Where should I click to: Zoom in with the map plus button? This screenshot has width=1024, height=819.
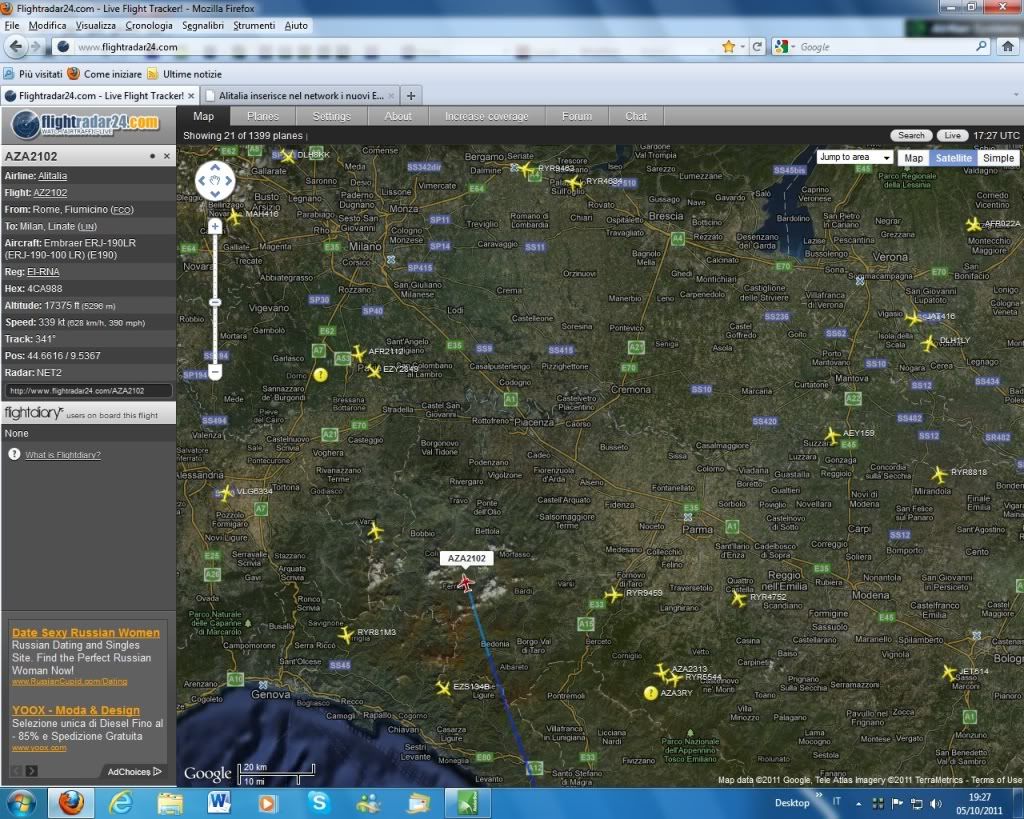[215, 227]
